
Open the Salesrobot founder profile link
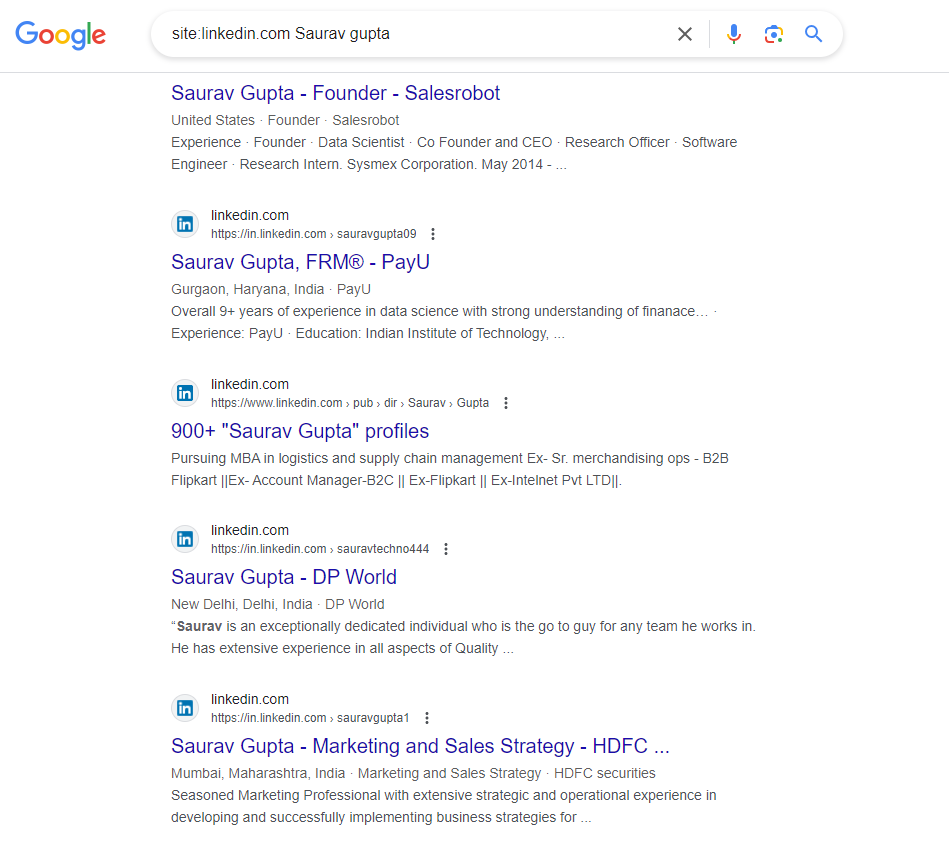[x=335, y=92]
